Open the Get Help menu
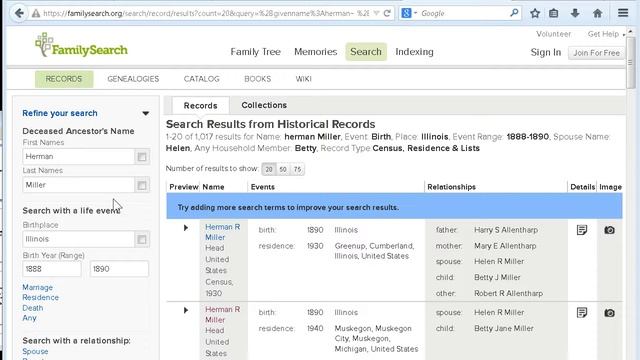The image size is (640, 360). tap(605, 34)
